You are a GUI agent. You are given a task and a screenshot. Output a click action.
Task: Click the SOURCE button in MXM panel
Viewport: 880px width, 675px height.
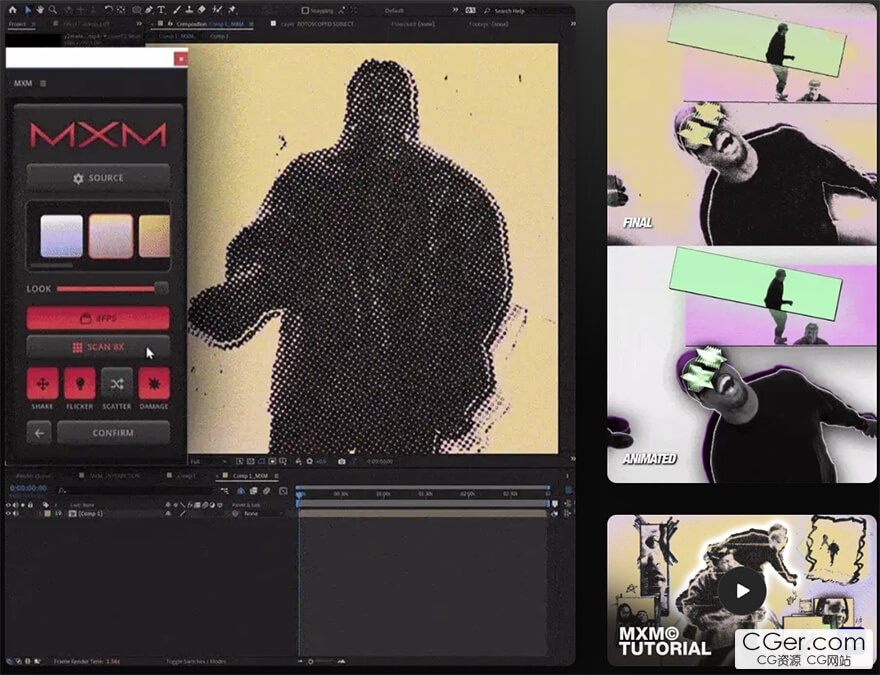pos(98,178)
